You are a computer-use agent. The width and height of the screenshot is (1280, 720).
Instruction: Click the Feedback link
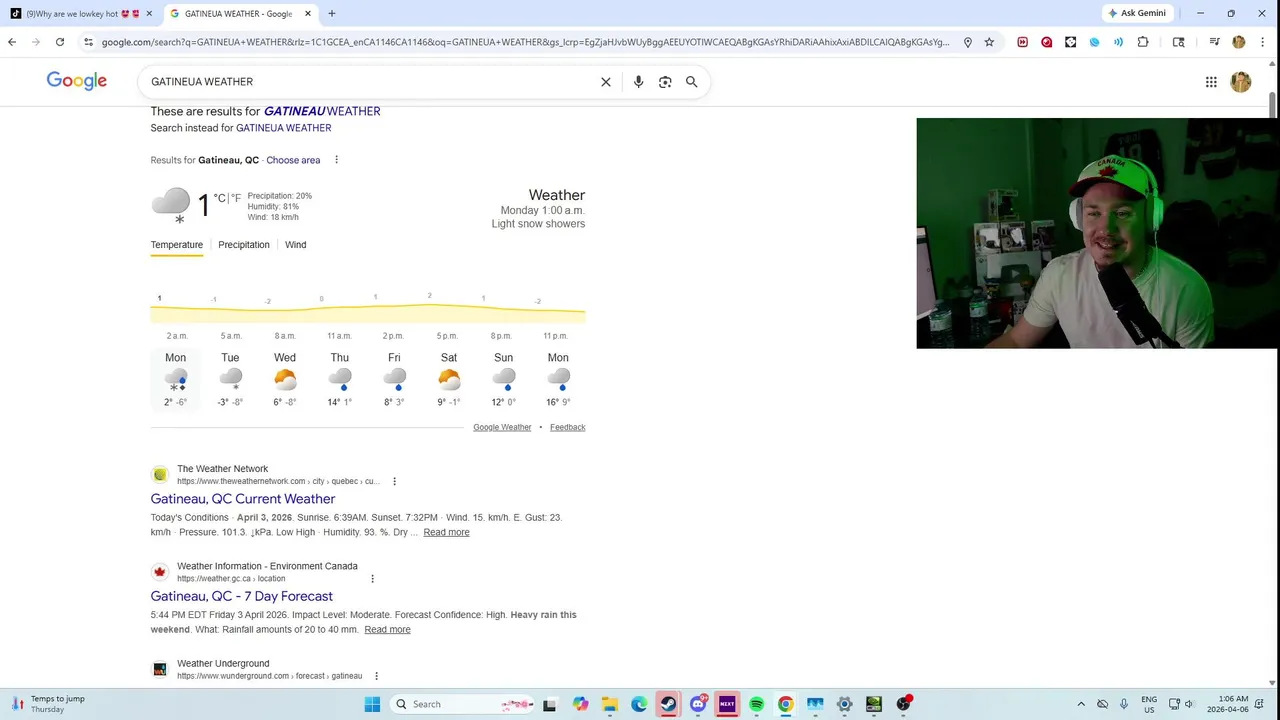click(567, 427)
